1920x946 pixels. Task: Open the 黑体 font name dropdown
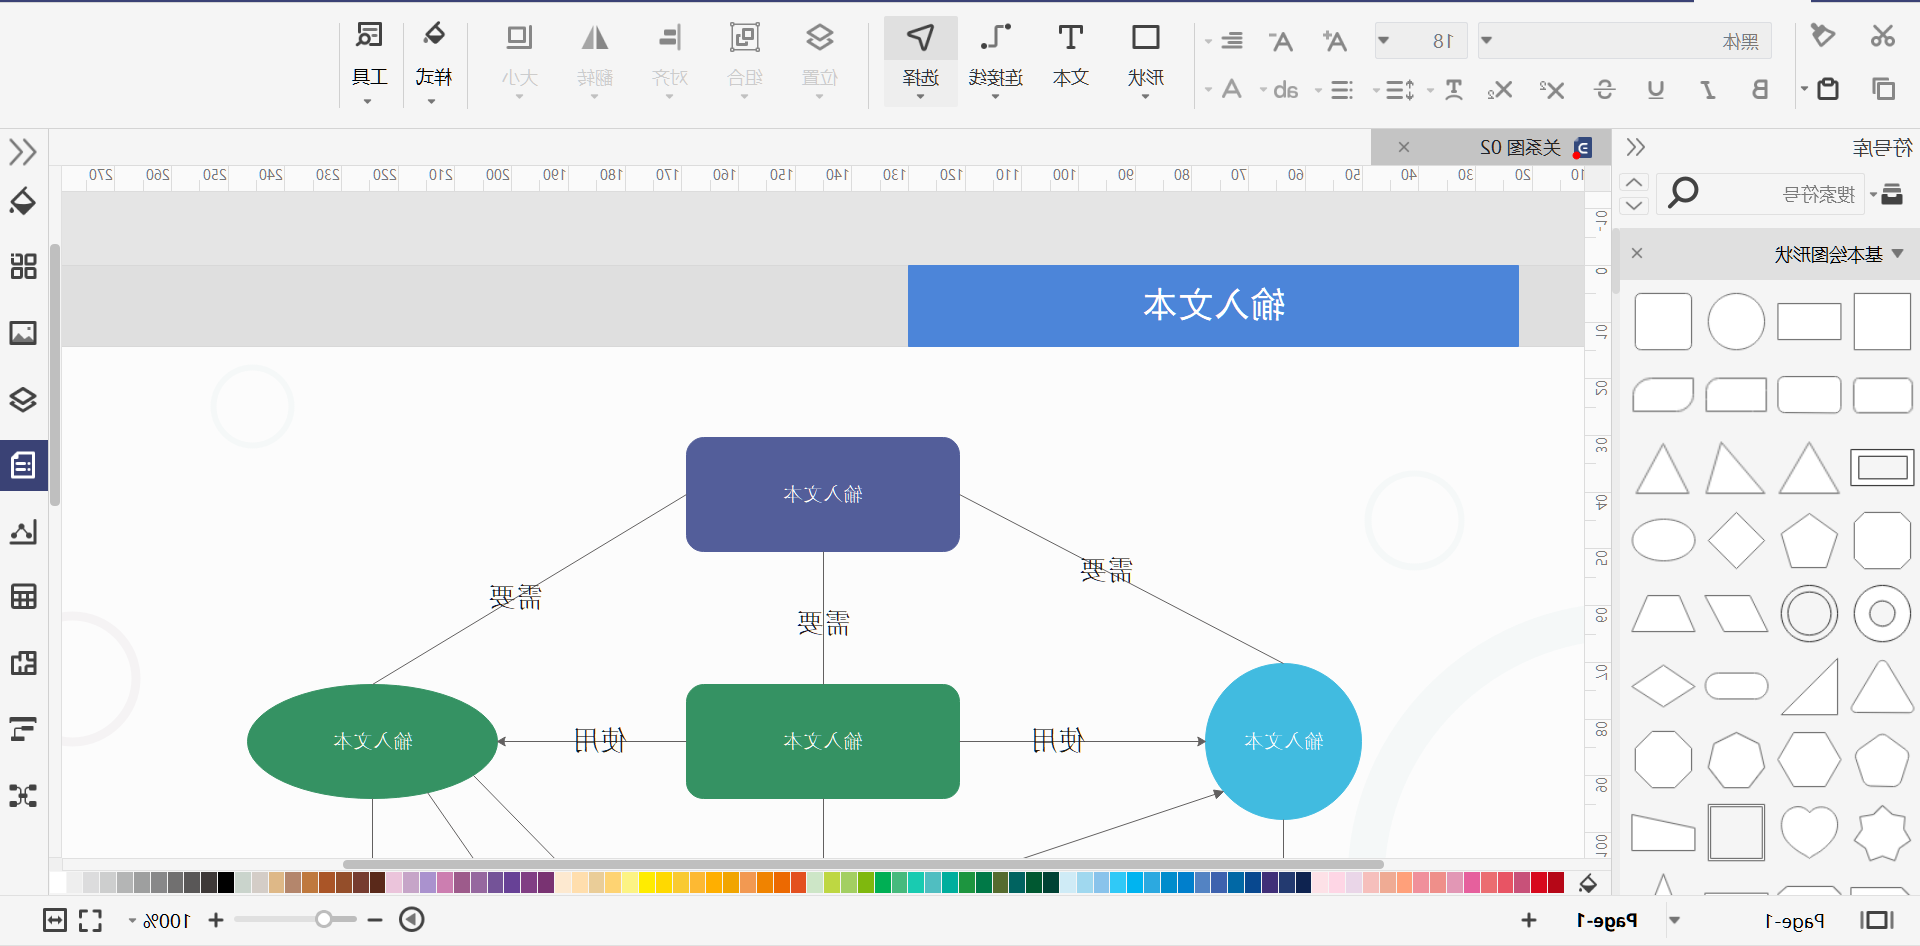point(1487,41)
